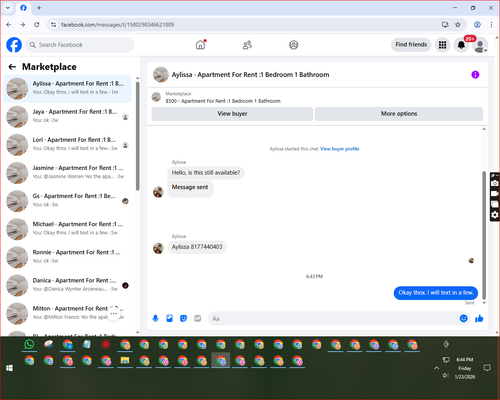Click the Find friends button
This screenshot has width=500, height=400.
411,45
